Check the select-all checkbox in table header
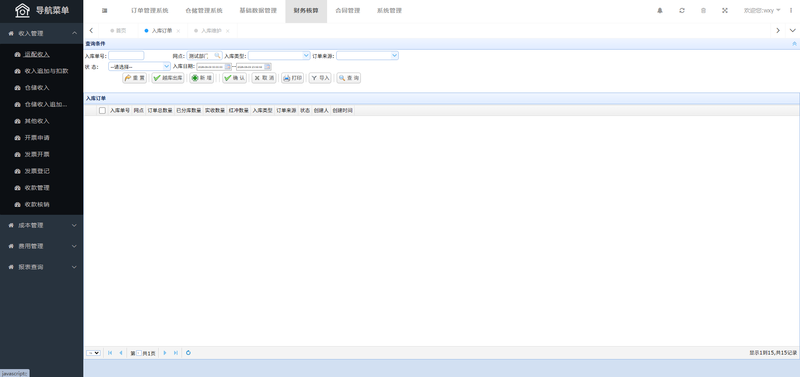 pyautogui.click(x=102, y=110)
